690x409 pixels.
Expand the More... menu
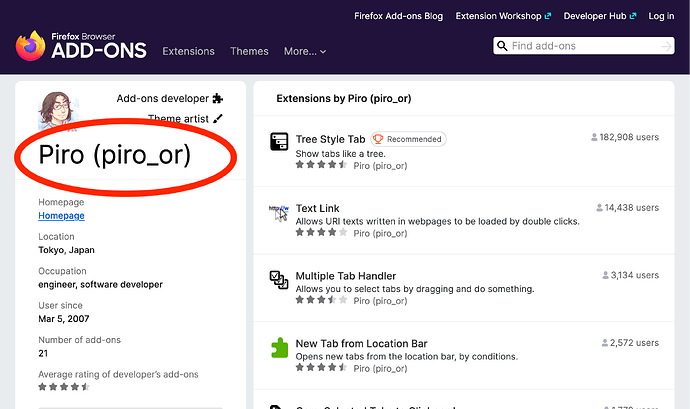305,52
